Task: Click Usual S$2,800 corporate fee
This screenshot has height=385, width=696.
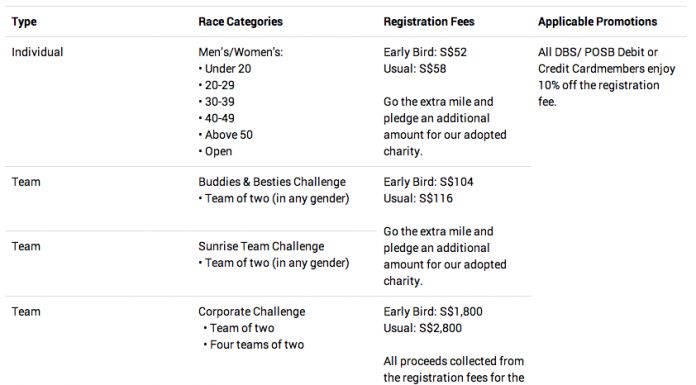Action: [423, 328]
